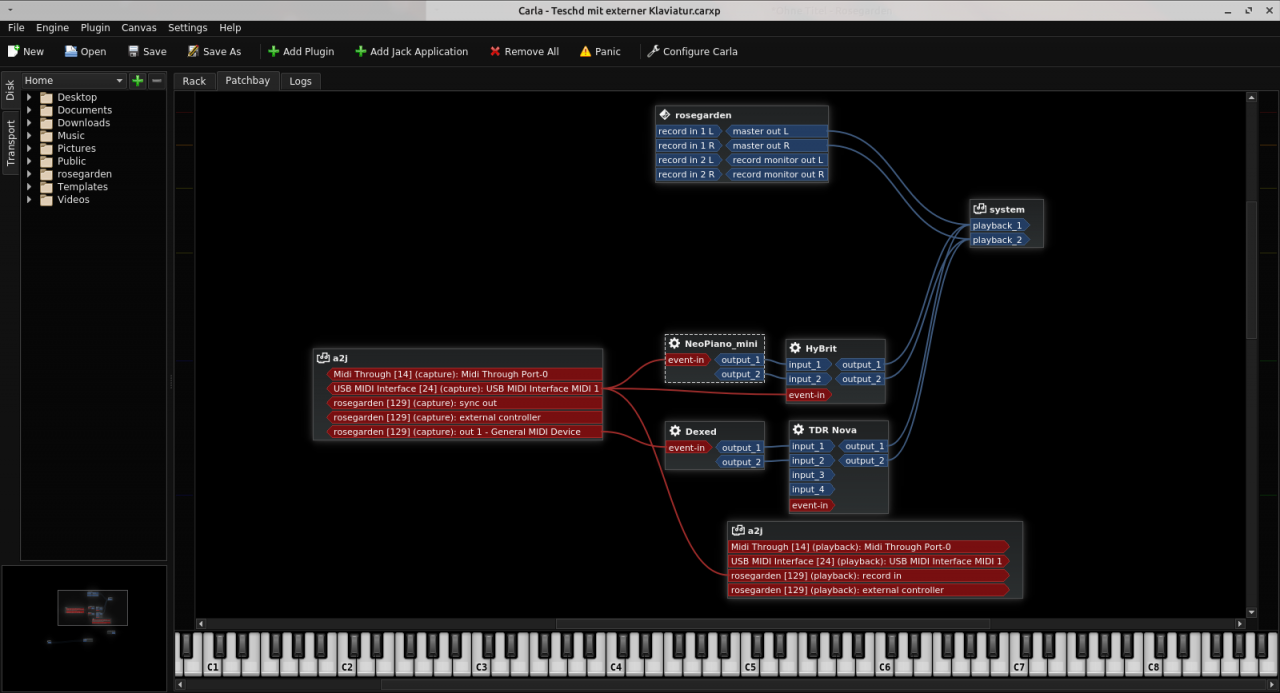Expand the Music folder arrow

(29, 136)
